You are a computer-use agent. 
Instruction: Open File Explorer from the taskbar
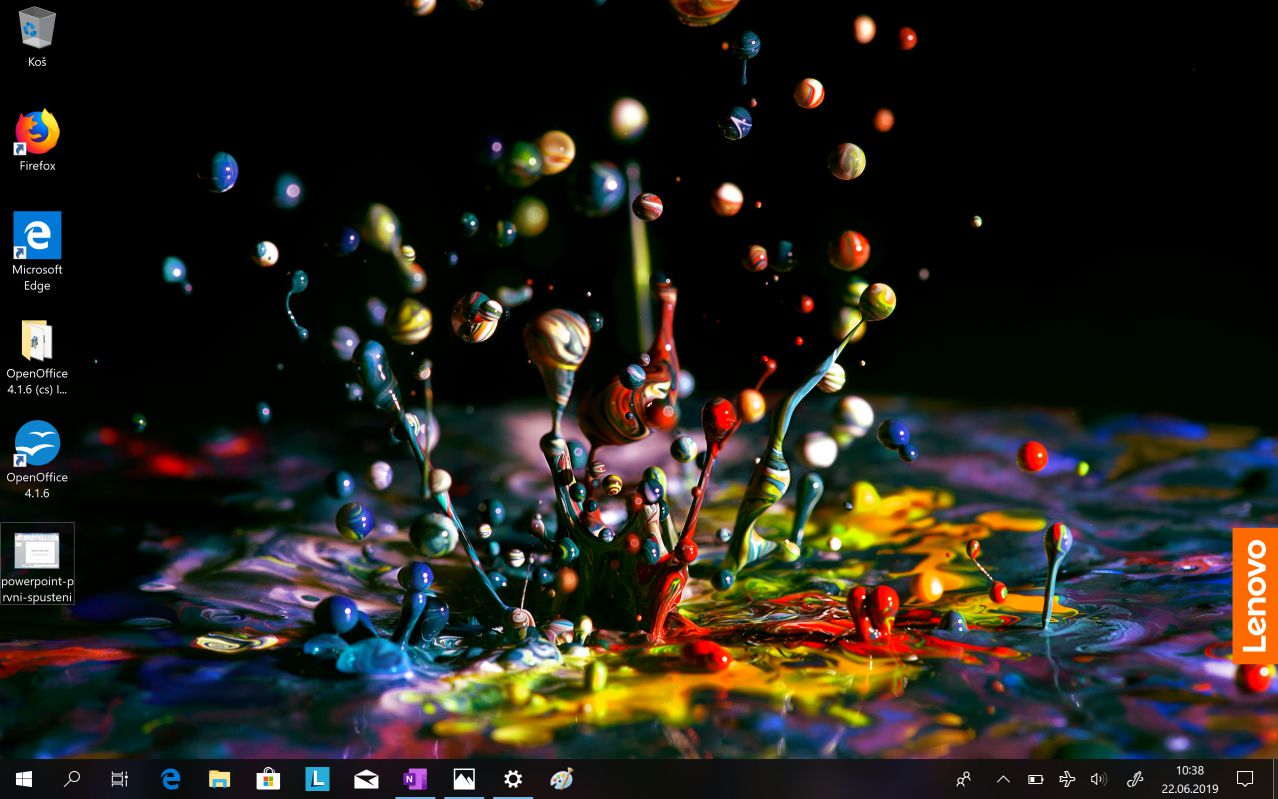(219, 779)
